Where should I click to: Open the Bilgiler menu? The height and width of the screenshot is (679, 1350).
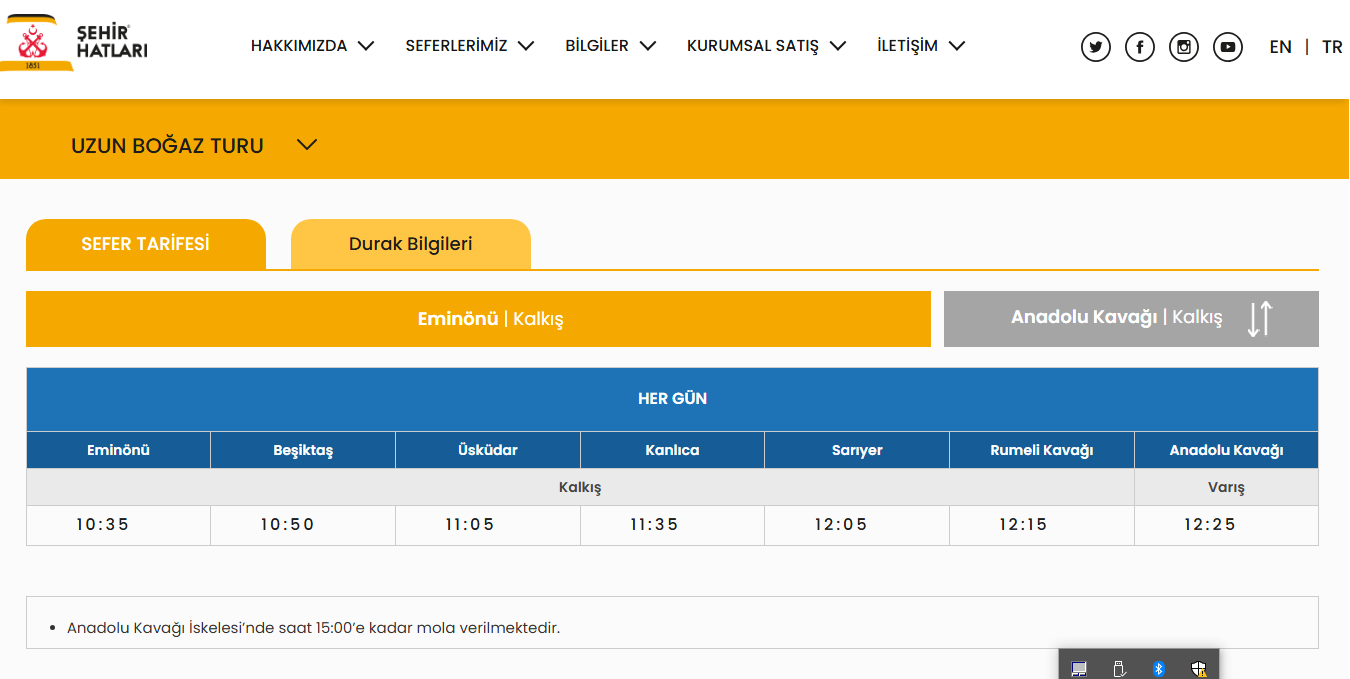[x=610, y=46]
